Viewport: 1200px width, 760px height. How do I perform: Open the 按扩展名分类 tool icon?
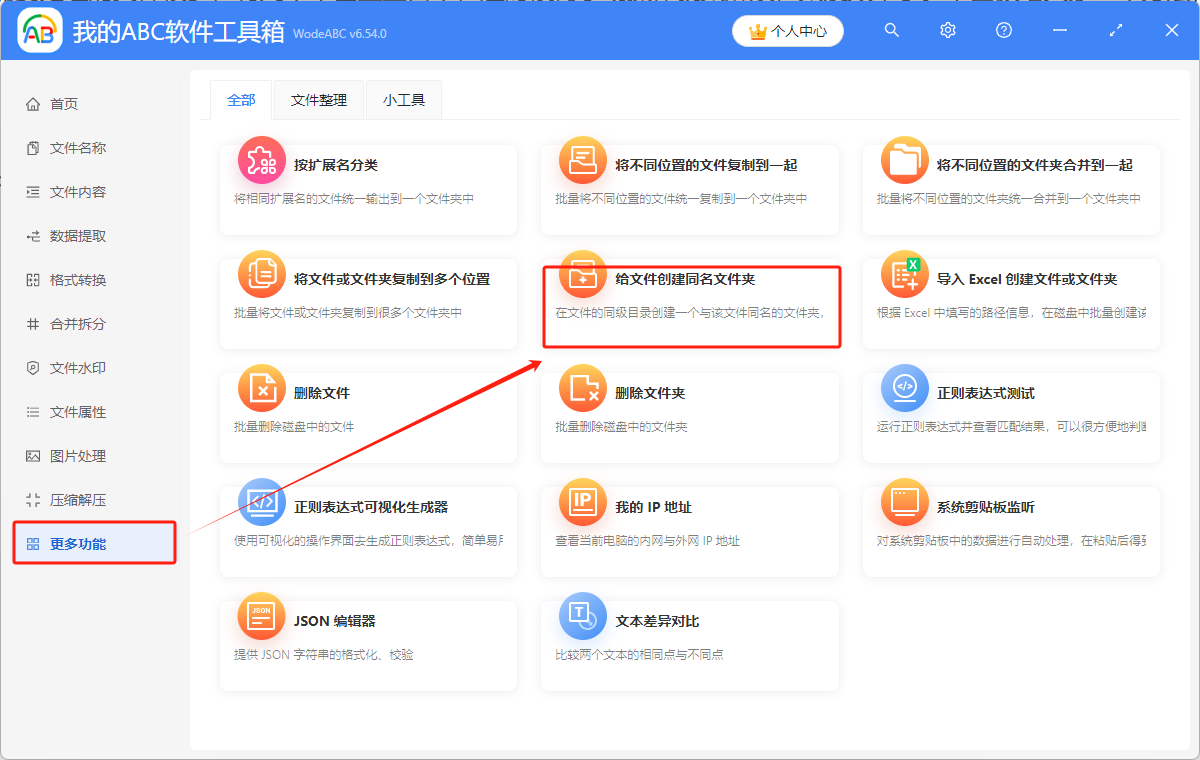(x=261, y=160)
